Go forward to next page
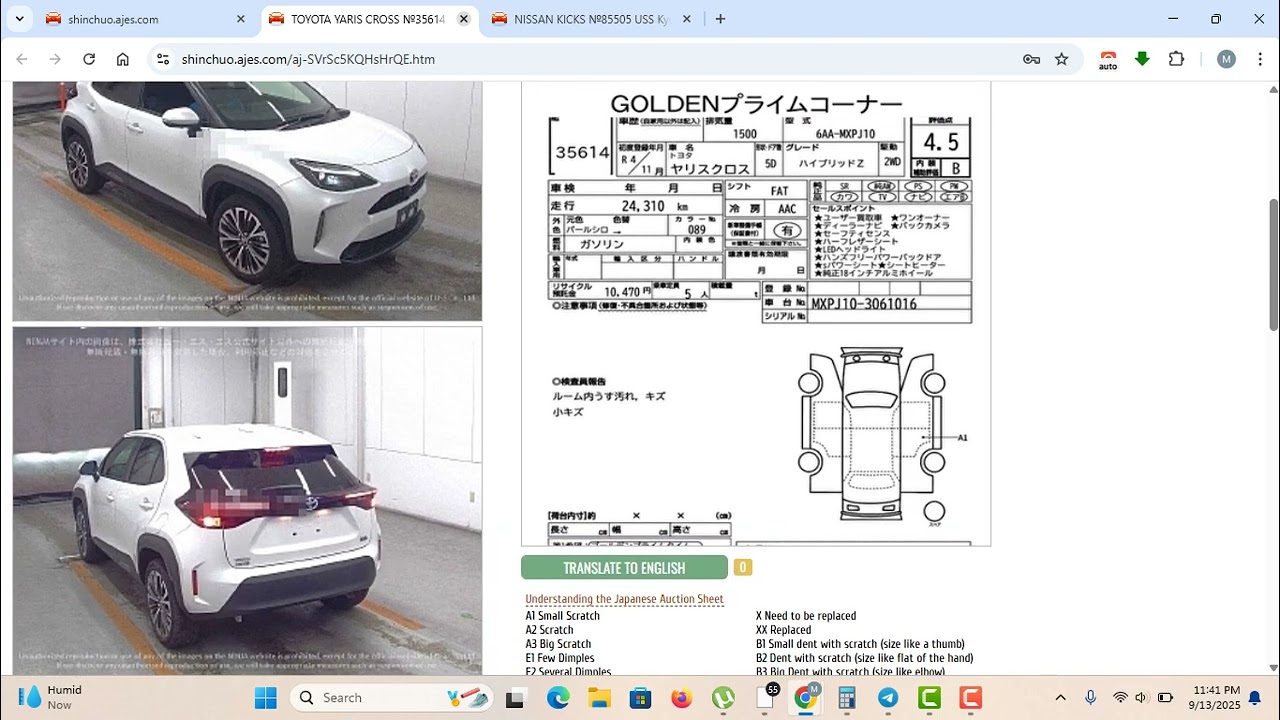 pos(55,59)
